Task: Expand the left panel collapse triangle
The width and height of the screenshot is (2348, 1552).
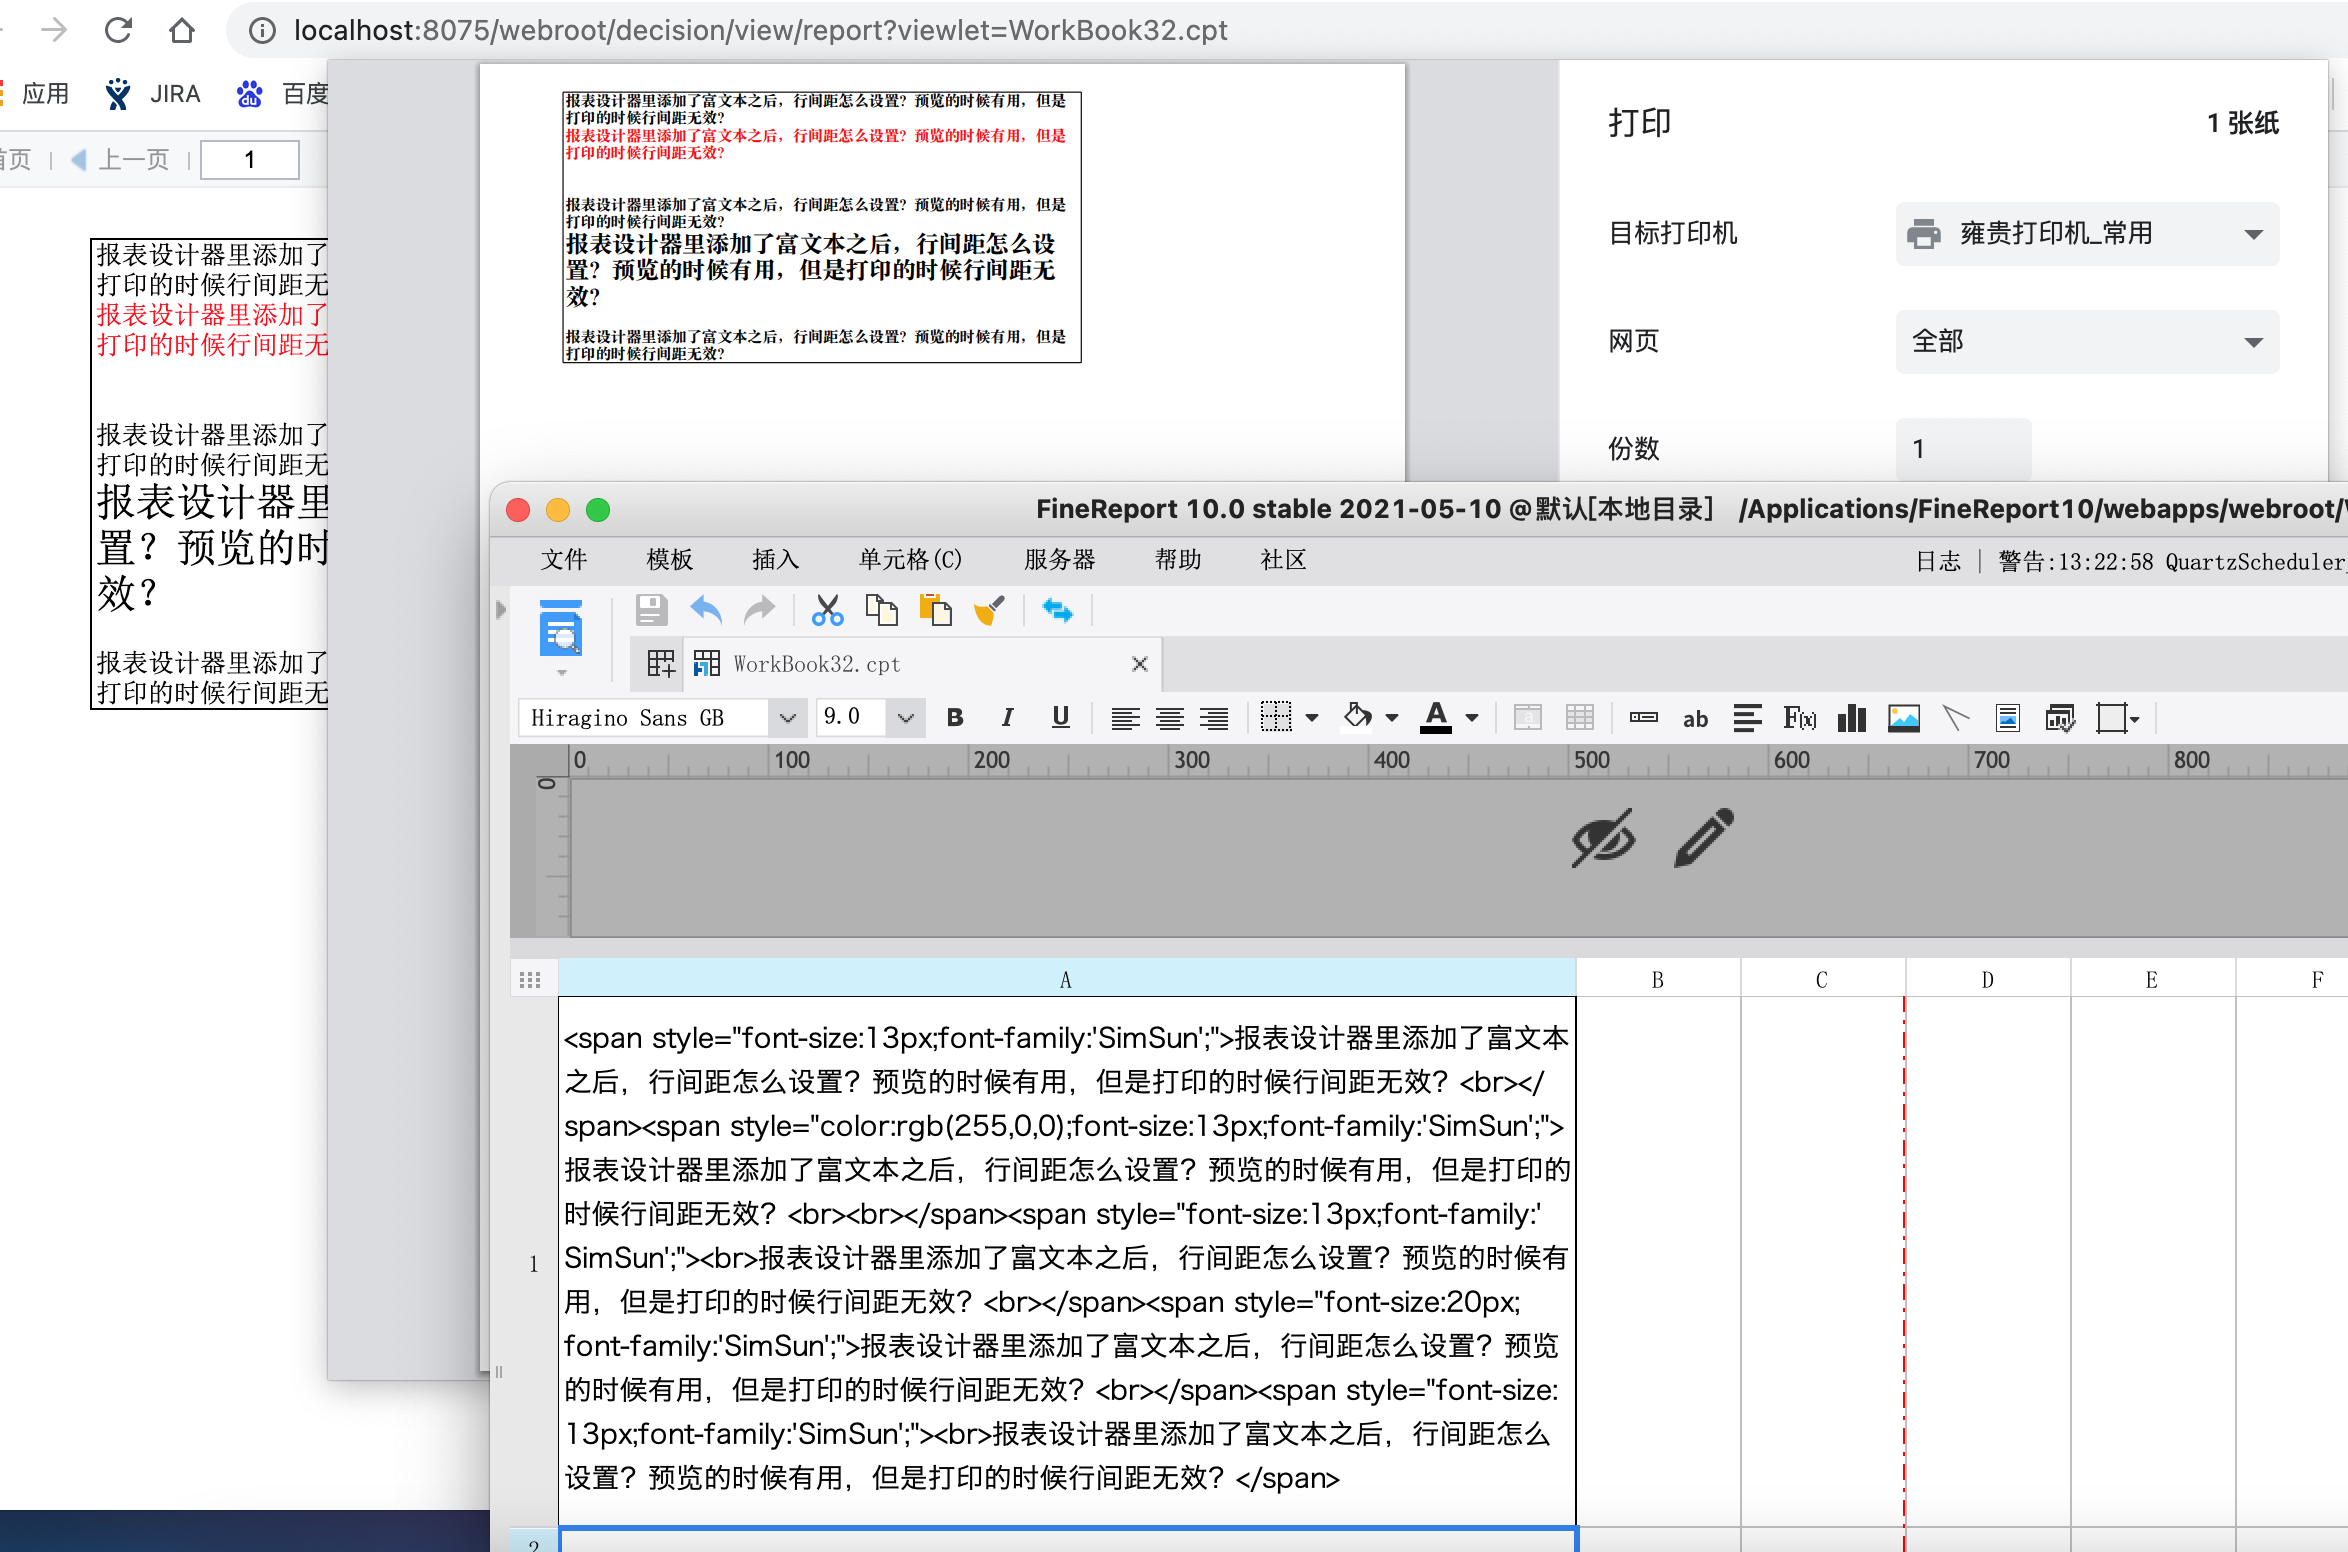Action: pos(501,610)
